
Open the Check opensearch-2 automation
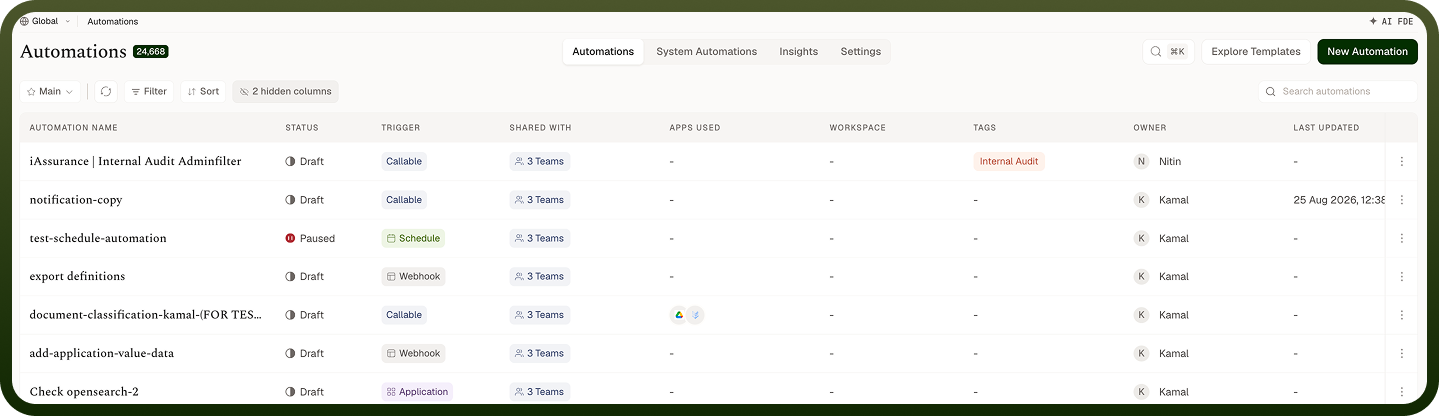(84, 392)
